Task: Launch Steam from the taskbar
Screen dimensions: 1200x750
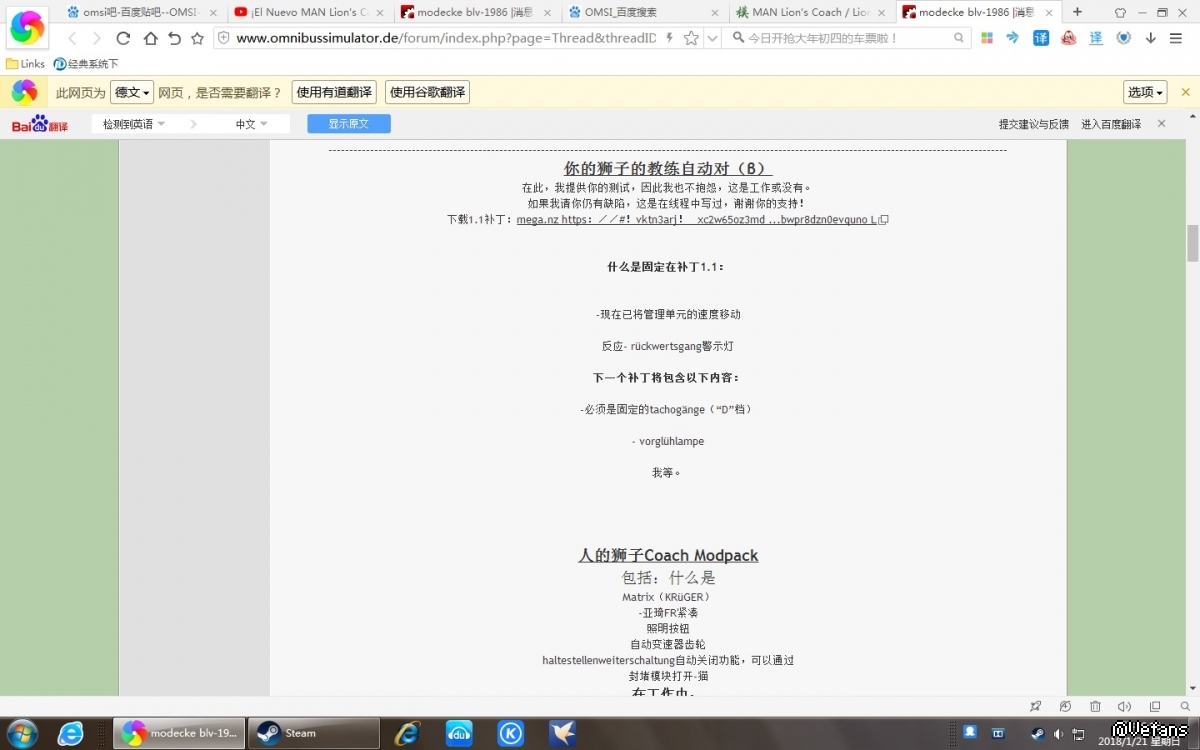Action: (x=313, y=733)
